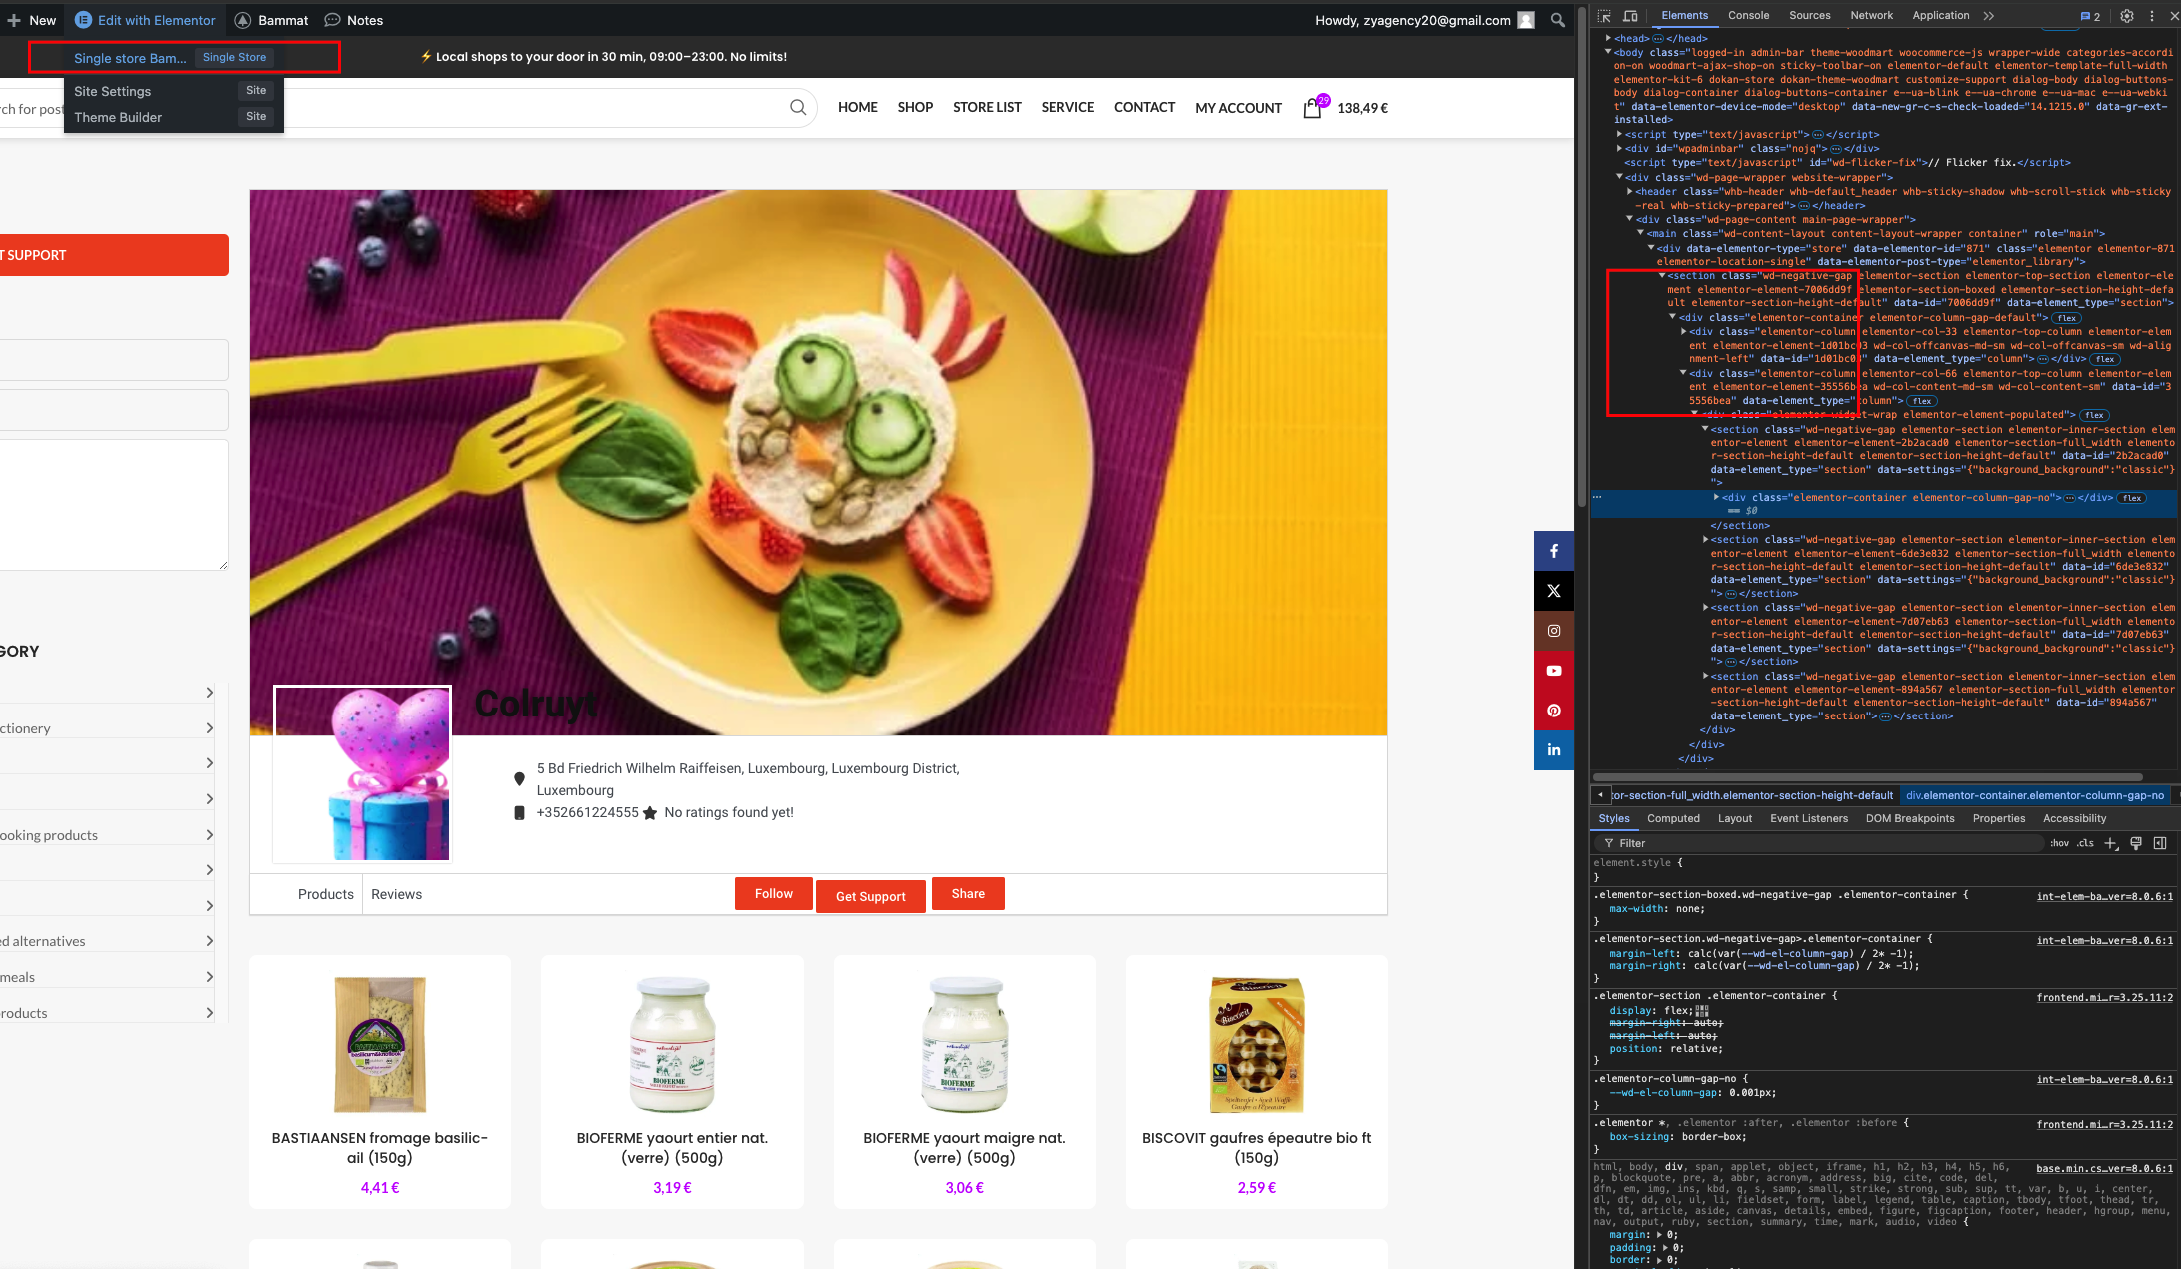Viewport: 2181px width, 1269px height.
Task: Open the store Reviews tab
Action: click(x=396, y=894)
